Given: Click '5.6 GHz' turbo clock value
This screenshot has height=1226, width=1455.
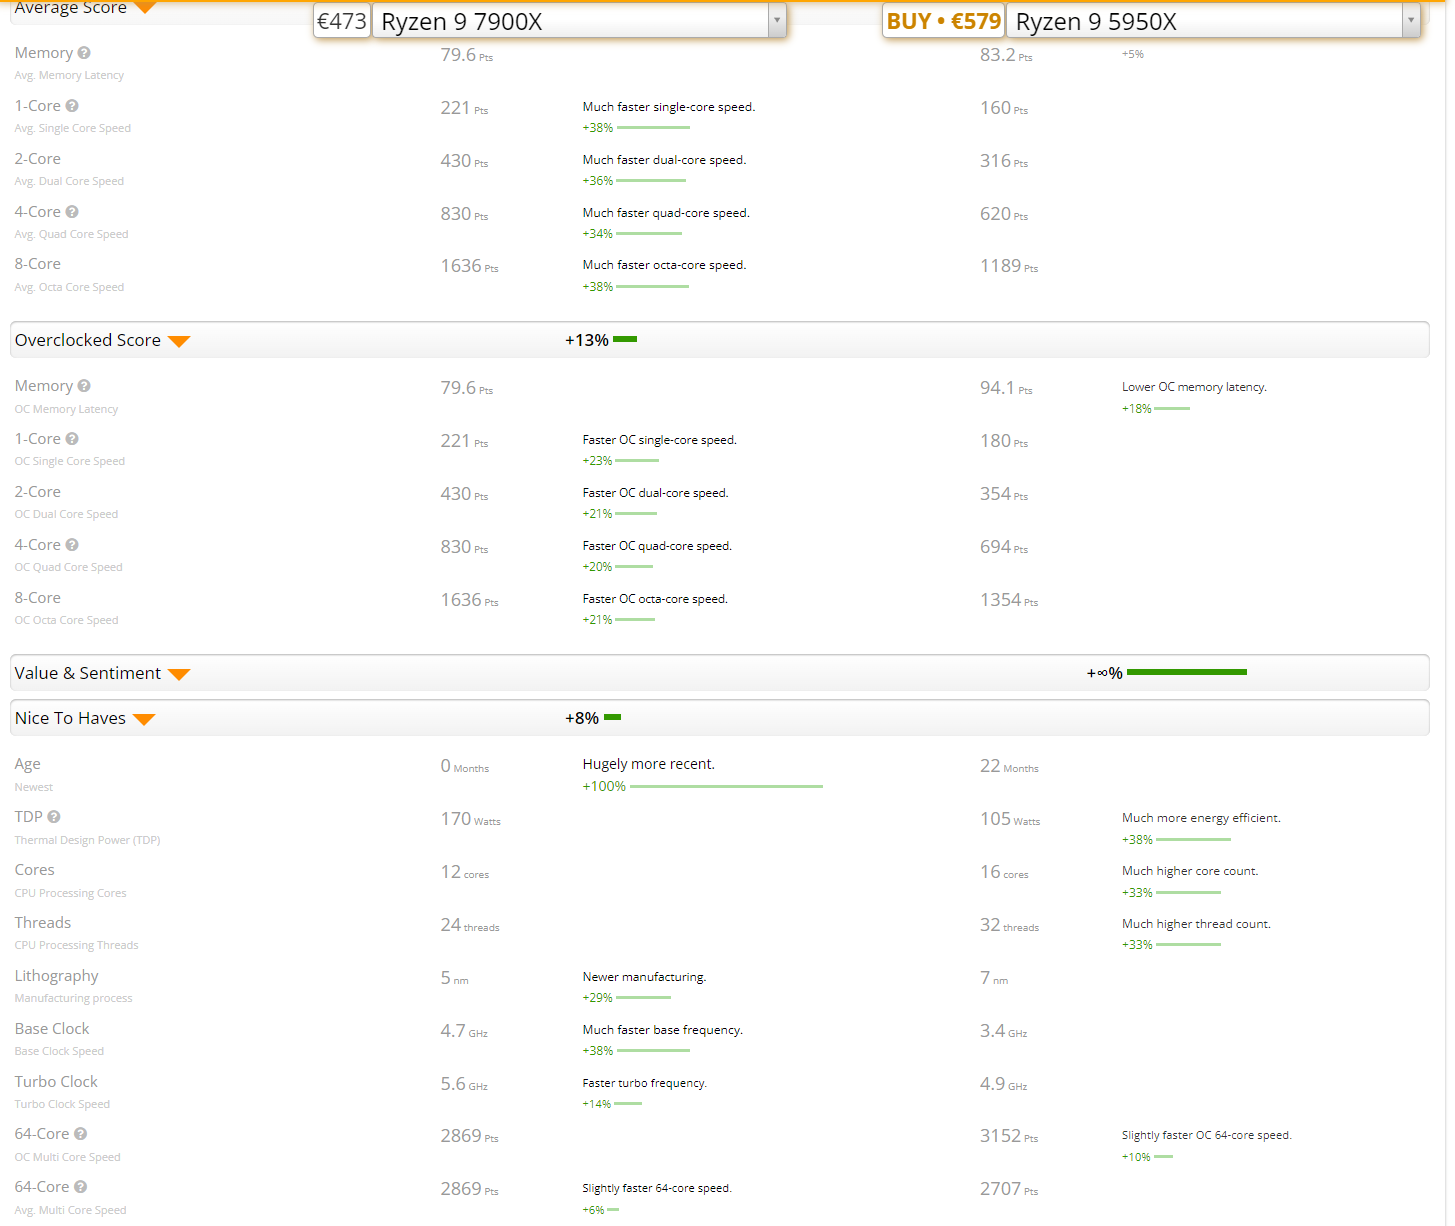Looking at the screenshot, I should [x=464, y=1084].
